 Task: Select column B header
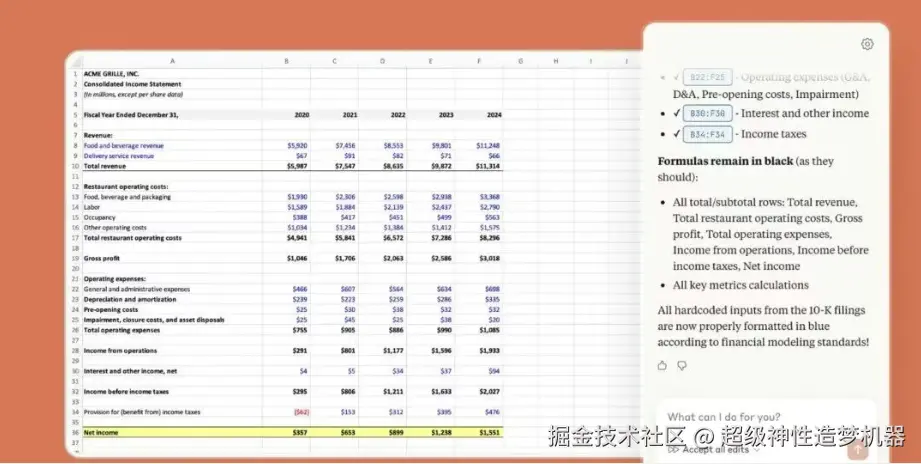coord(286,61)
